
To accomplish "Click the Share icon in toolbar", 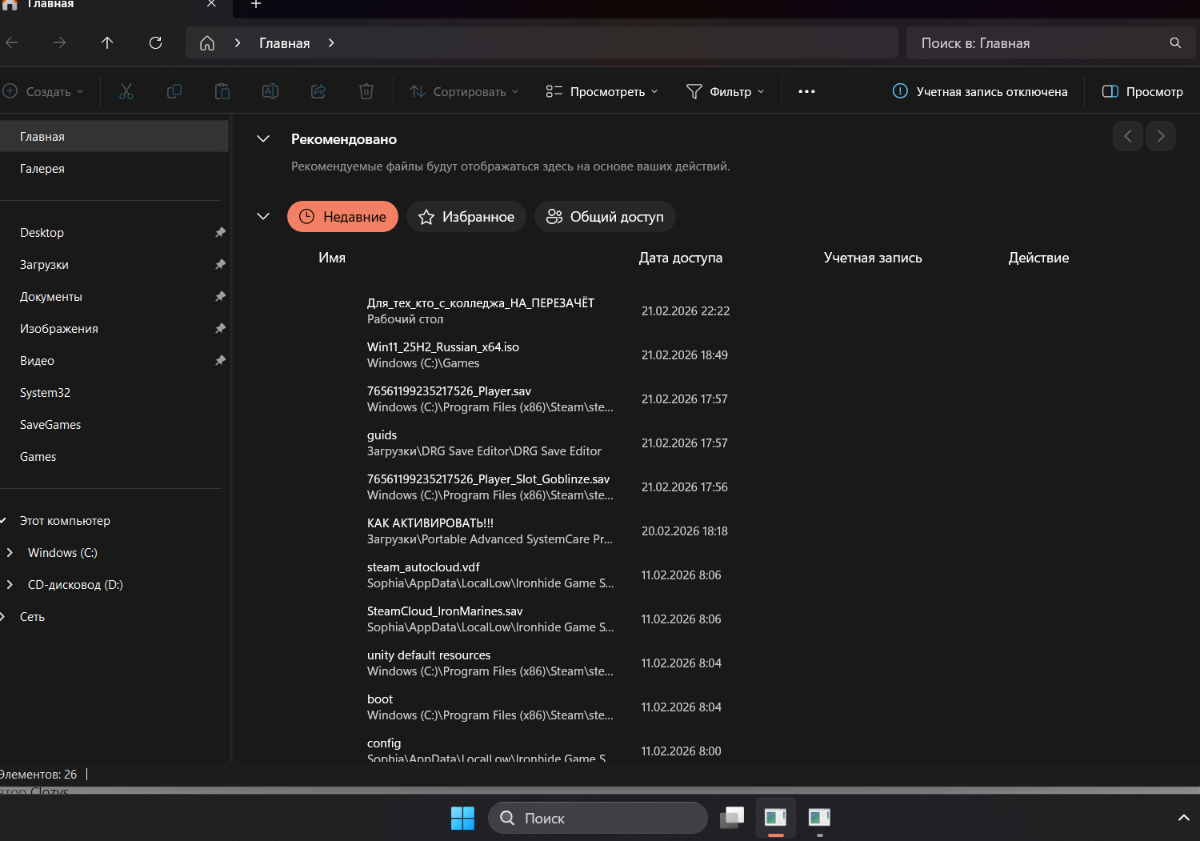I will point(318,91).
